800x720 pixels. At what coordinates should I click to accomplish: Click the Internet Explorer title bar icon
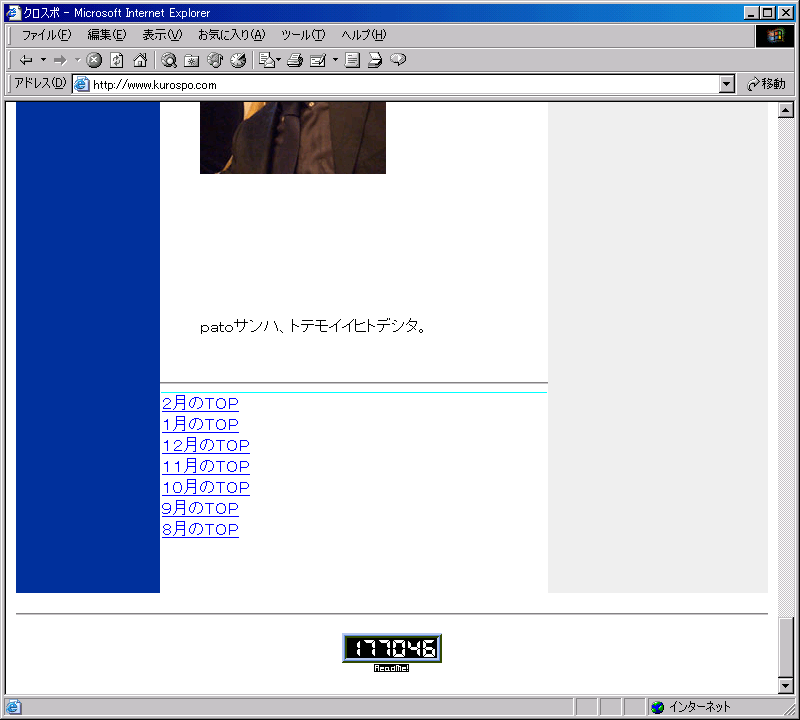(x=13, y=13)
